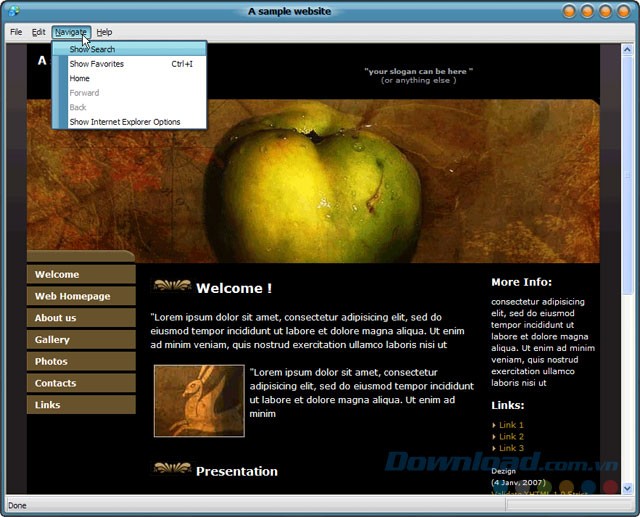This screenshot has height=517, width=640.
Task: Click the ornament icon beside Presentation
Action: (172, 468)
